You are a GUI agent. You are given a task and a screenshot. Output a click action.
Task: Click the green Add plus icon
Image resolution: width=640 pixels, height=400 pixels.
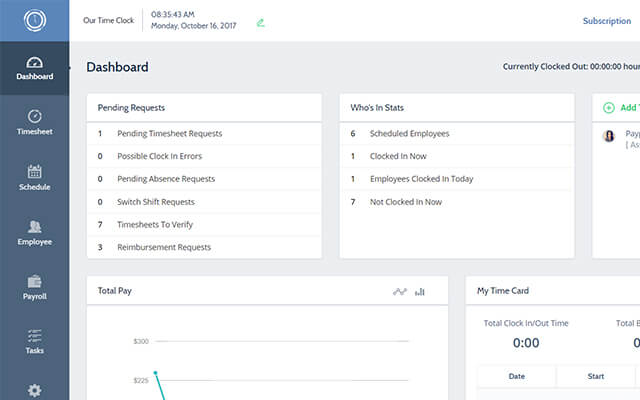coord(608,107)
